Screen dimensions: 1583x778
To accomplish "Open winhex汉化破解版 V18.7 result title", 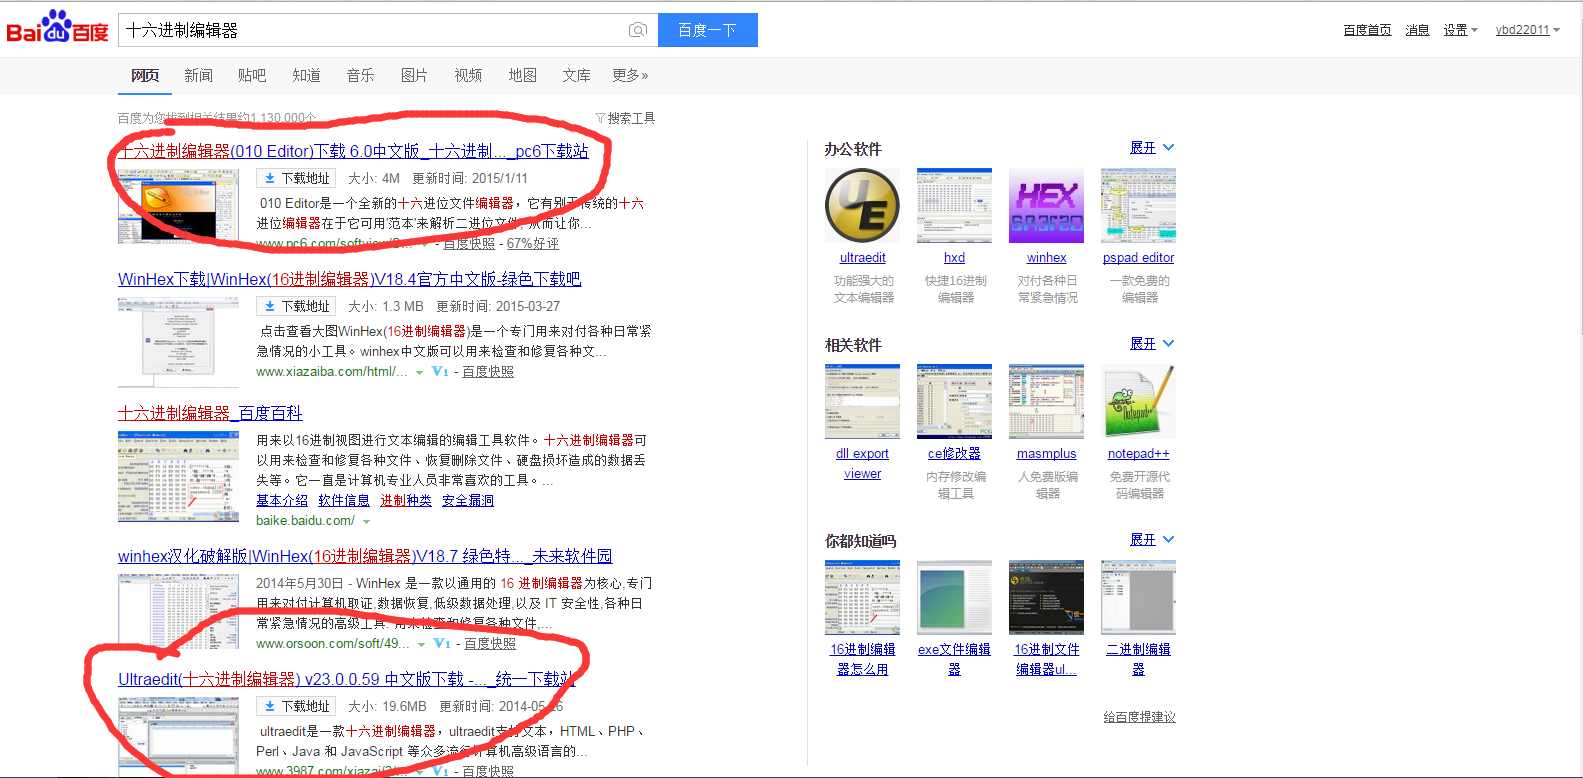I will pos(365,556).
